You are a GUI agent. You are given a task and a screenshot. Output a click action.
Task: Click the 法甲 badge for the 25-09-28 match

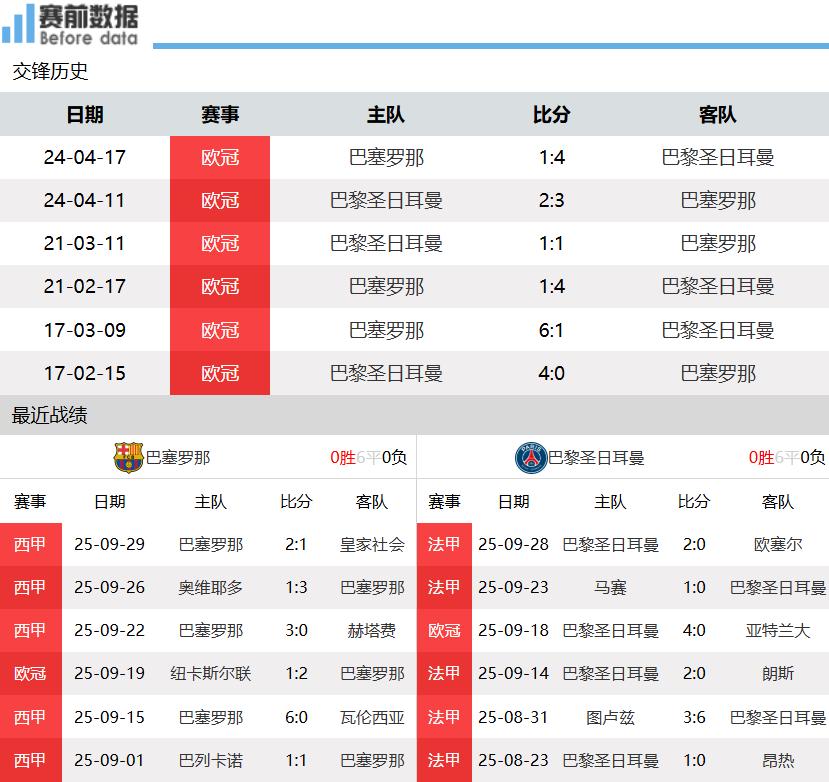point(444,544)
